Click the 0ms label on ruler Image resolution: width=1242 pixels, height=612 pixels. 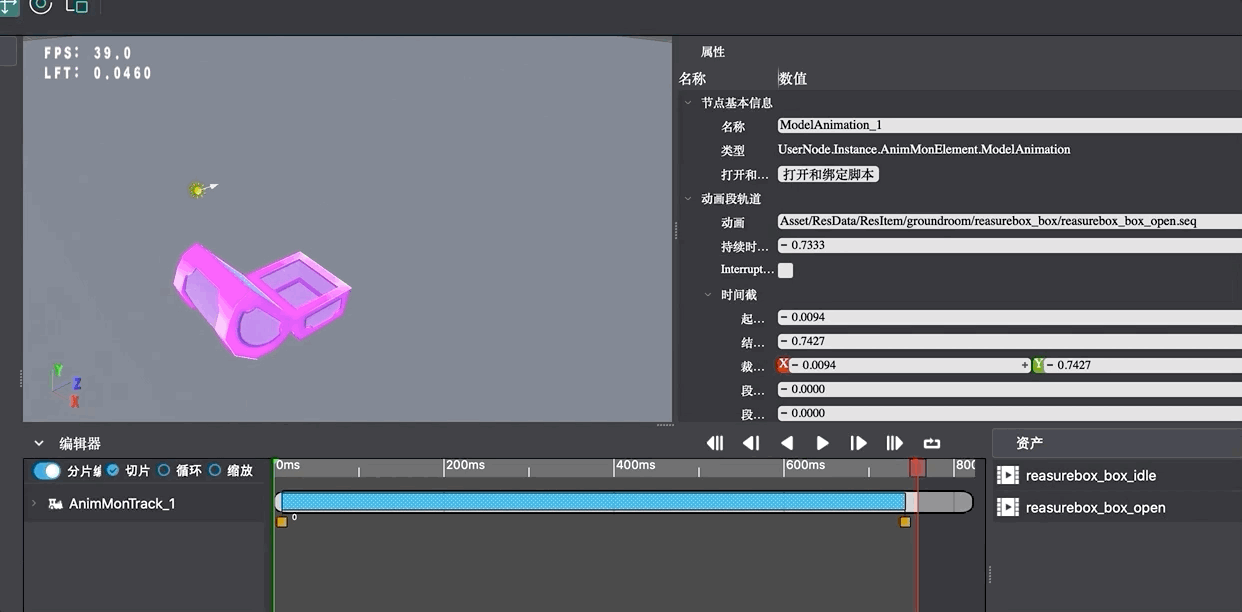coord(288,465)
